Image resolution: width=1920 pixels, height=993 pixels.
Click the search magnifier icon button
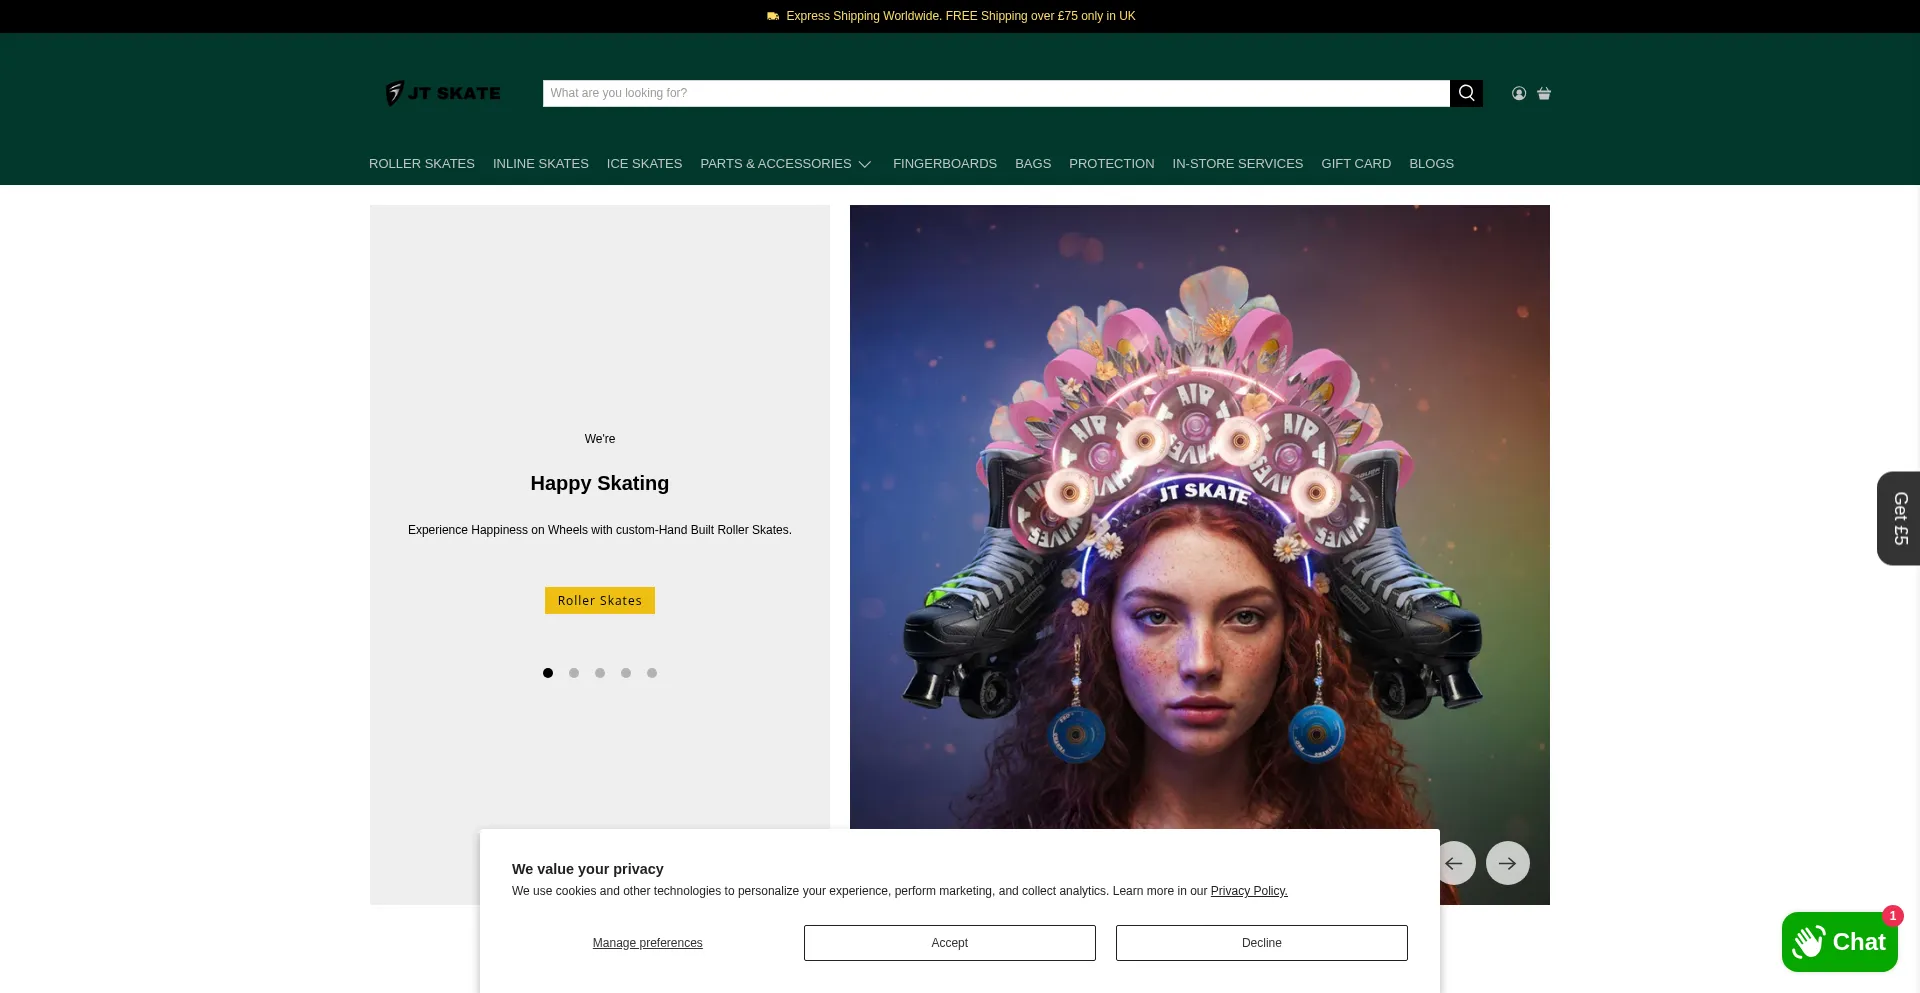(x=1466, y=93)
